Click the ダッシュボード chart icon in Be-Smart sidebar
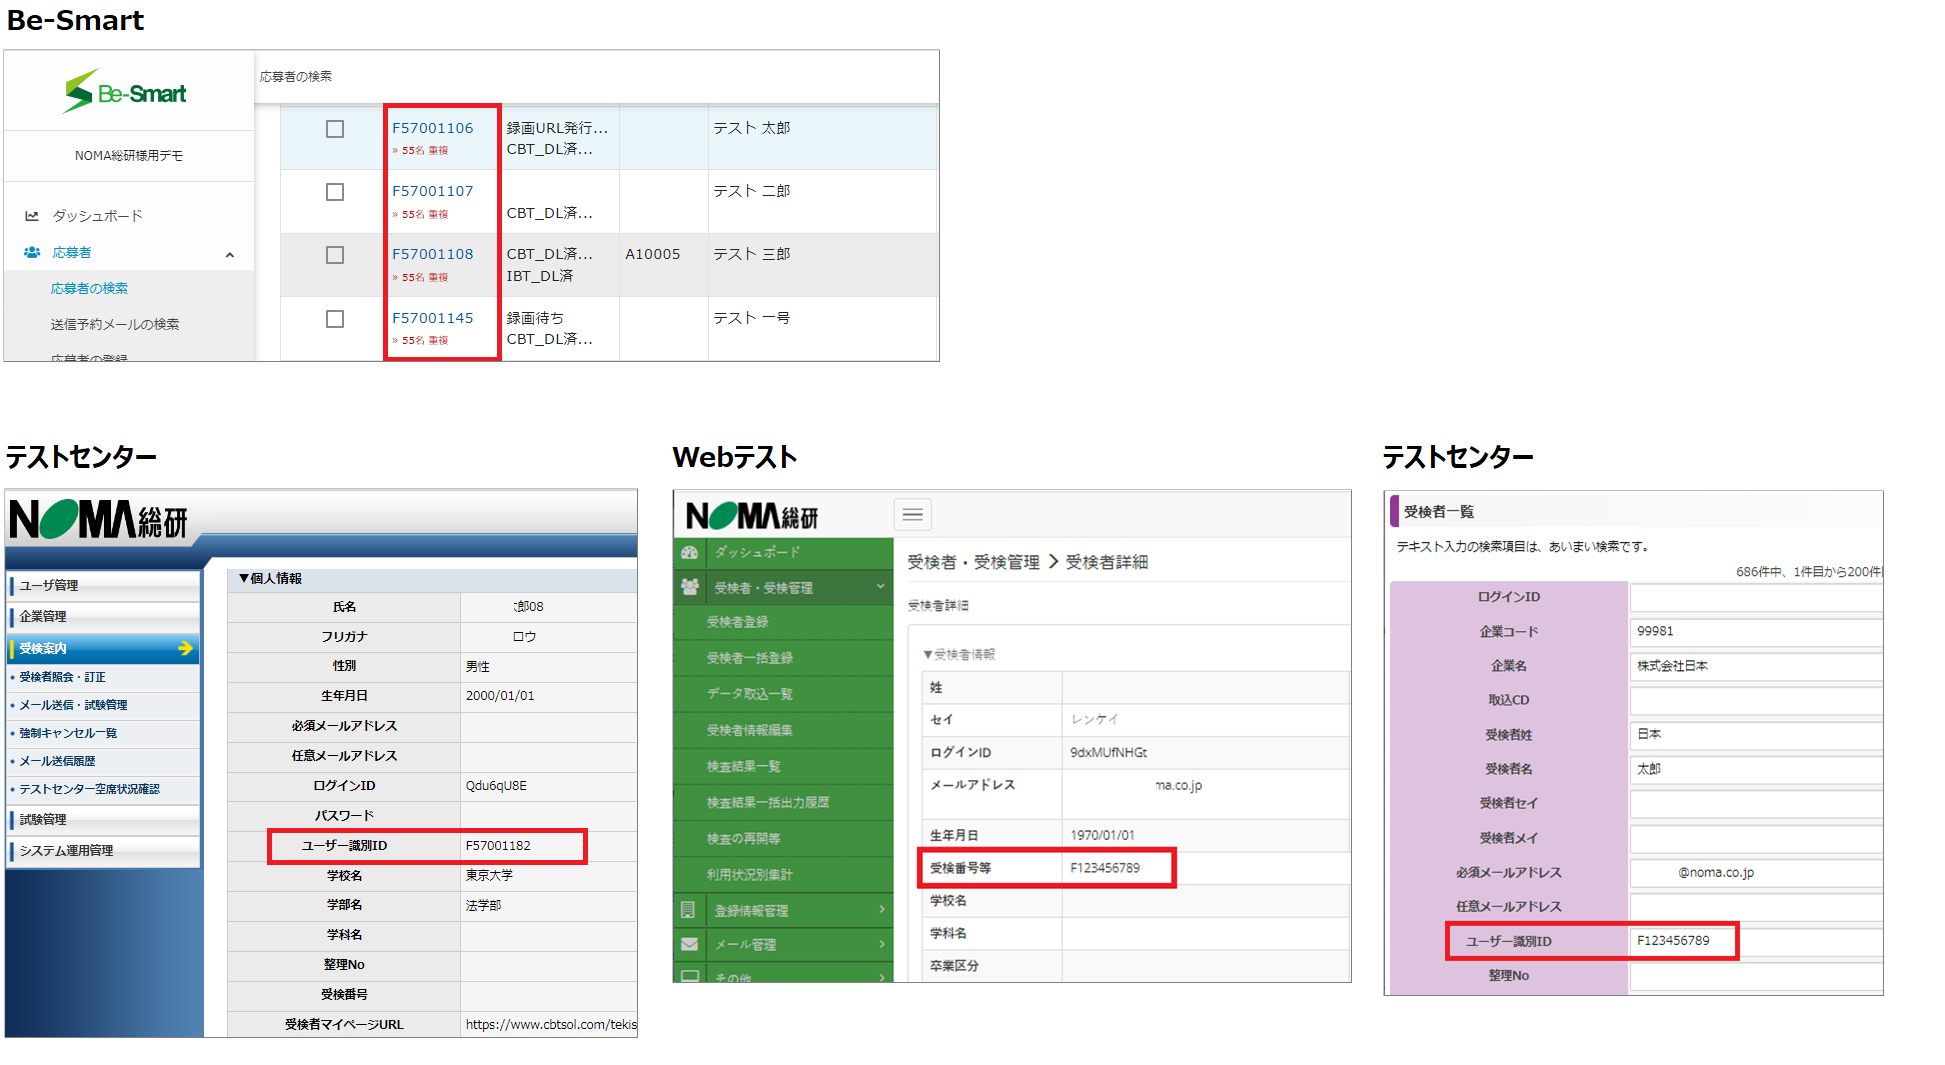 tap(32, 216)
